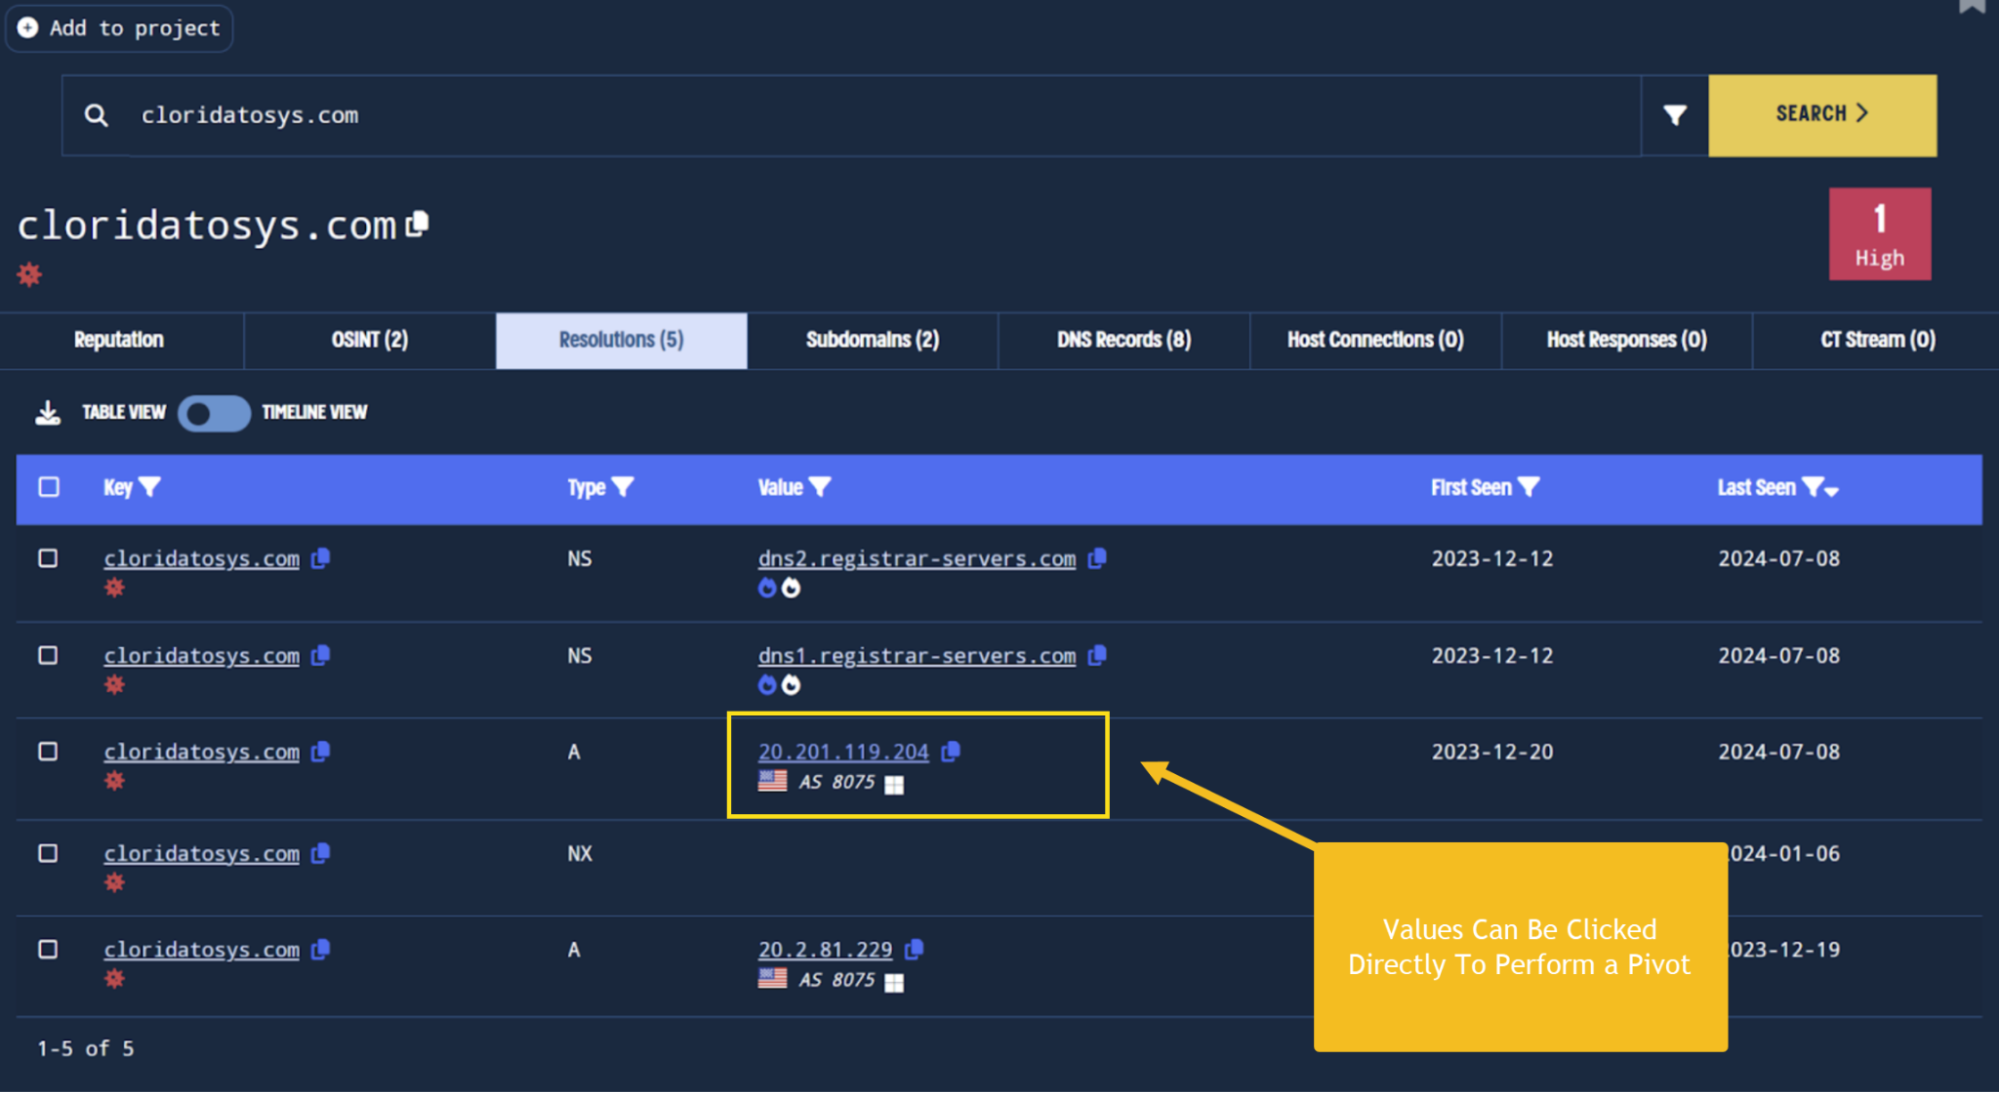
Task: Click the Add to project button label
Action: coord(135,28)
